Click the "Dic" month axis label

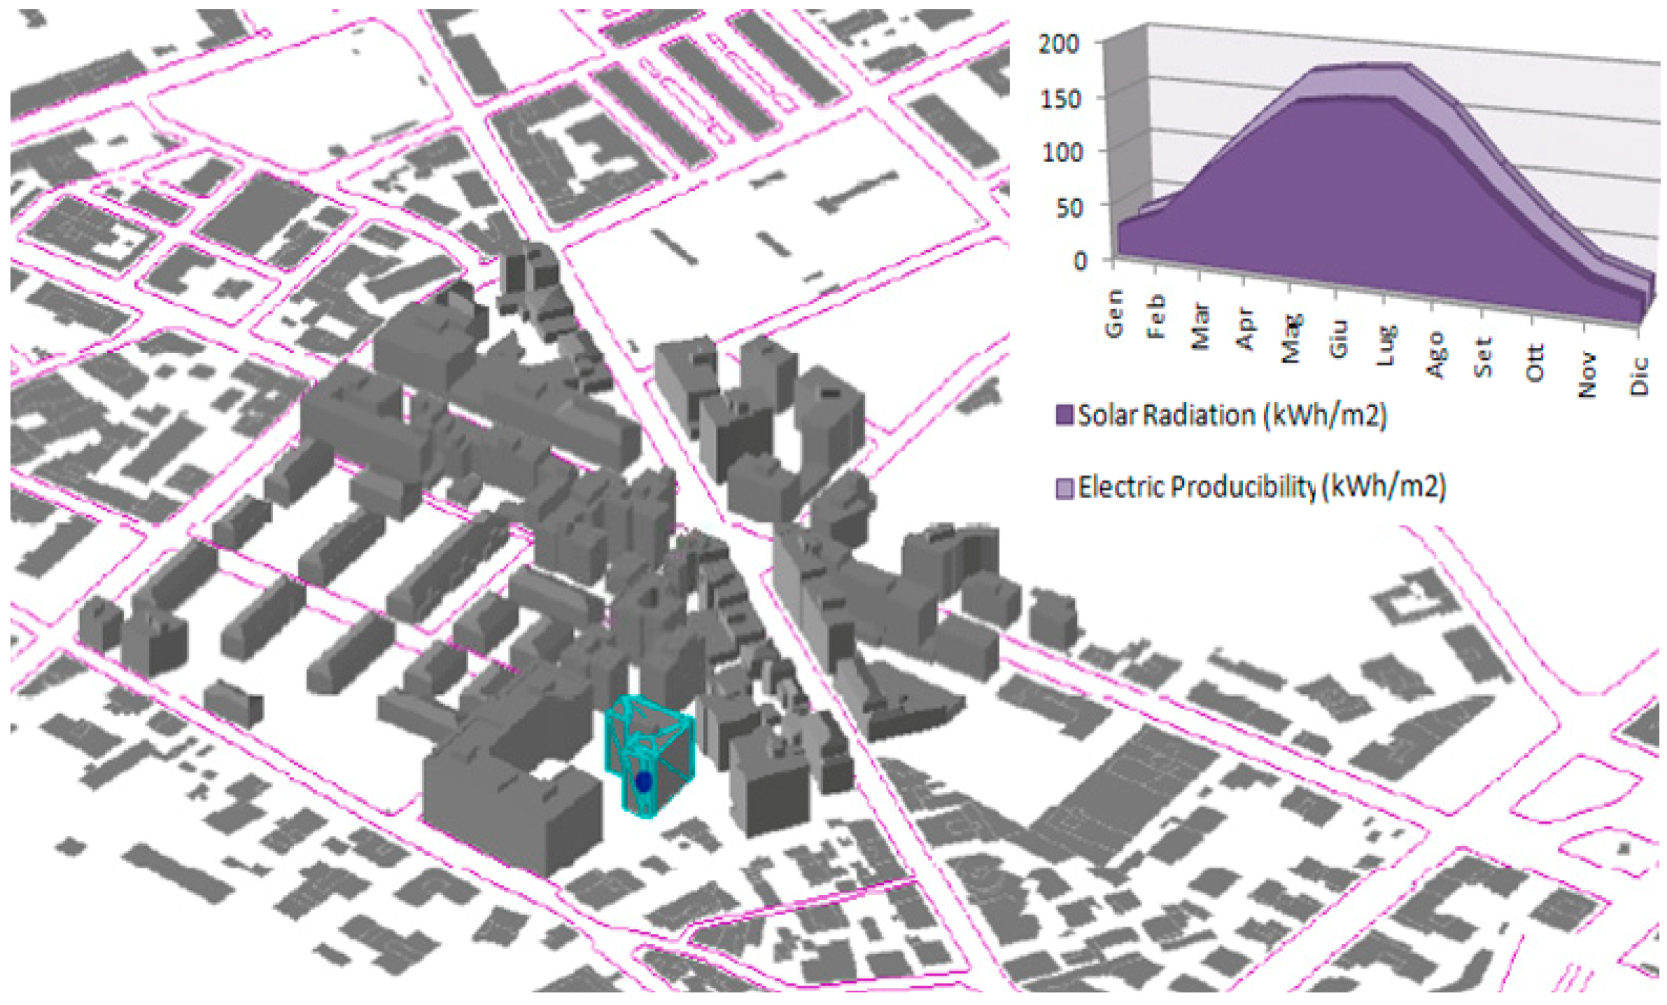click(1639, 376)
